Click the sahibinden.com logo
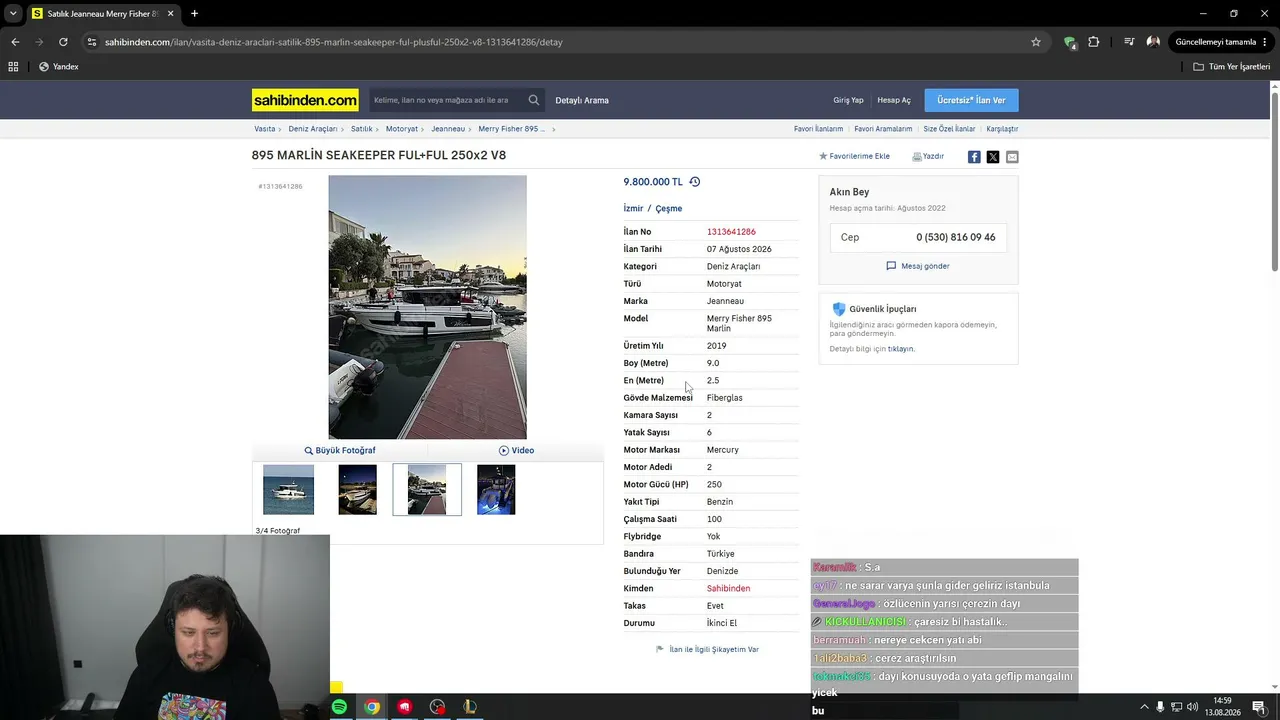 coord(305,100)
